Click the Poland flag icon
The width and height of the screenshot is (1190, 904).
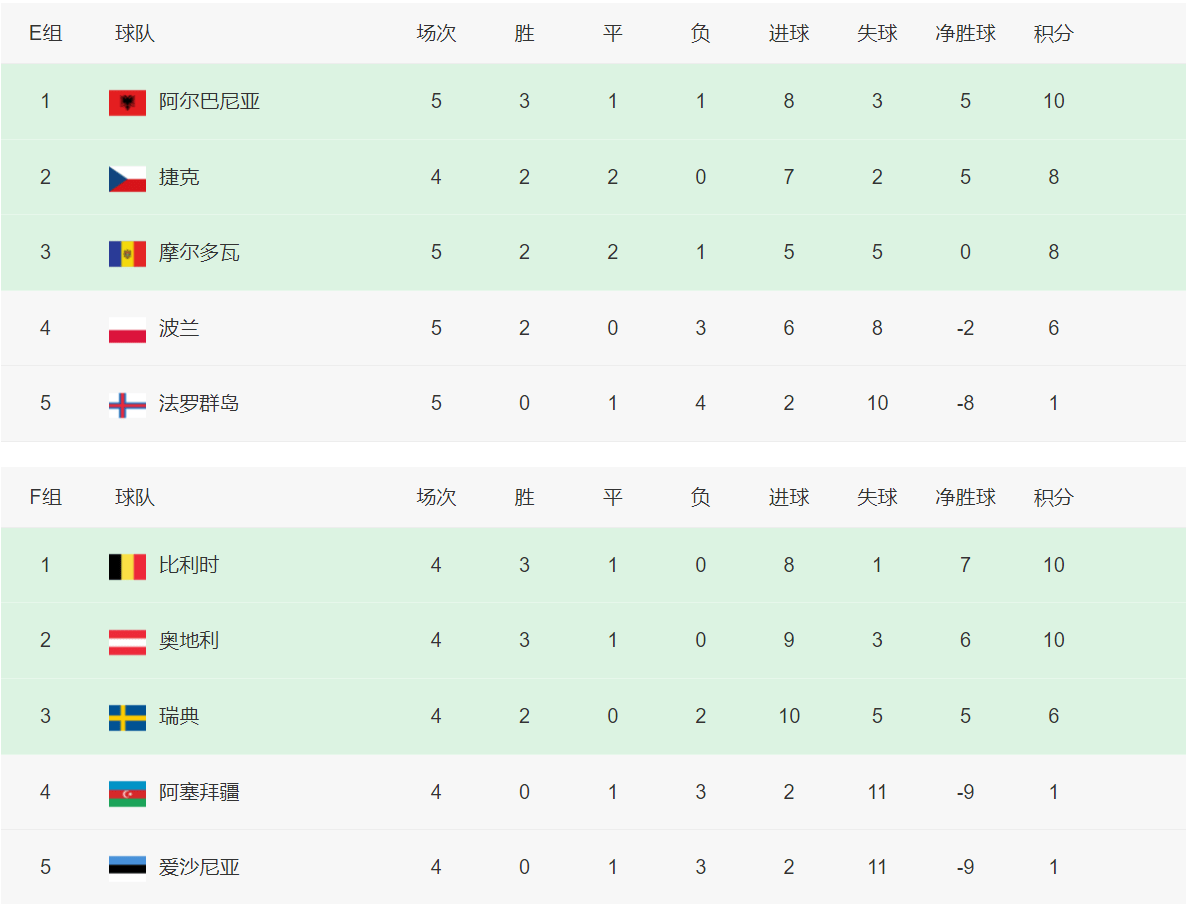(x=128, y=329)
